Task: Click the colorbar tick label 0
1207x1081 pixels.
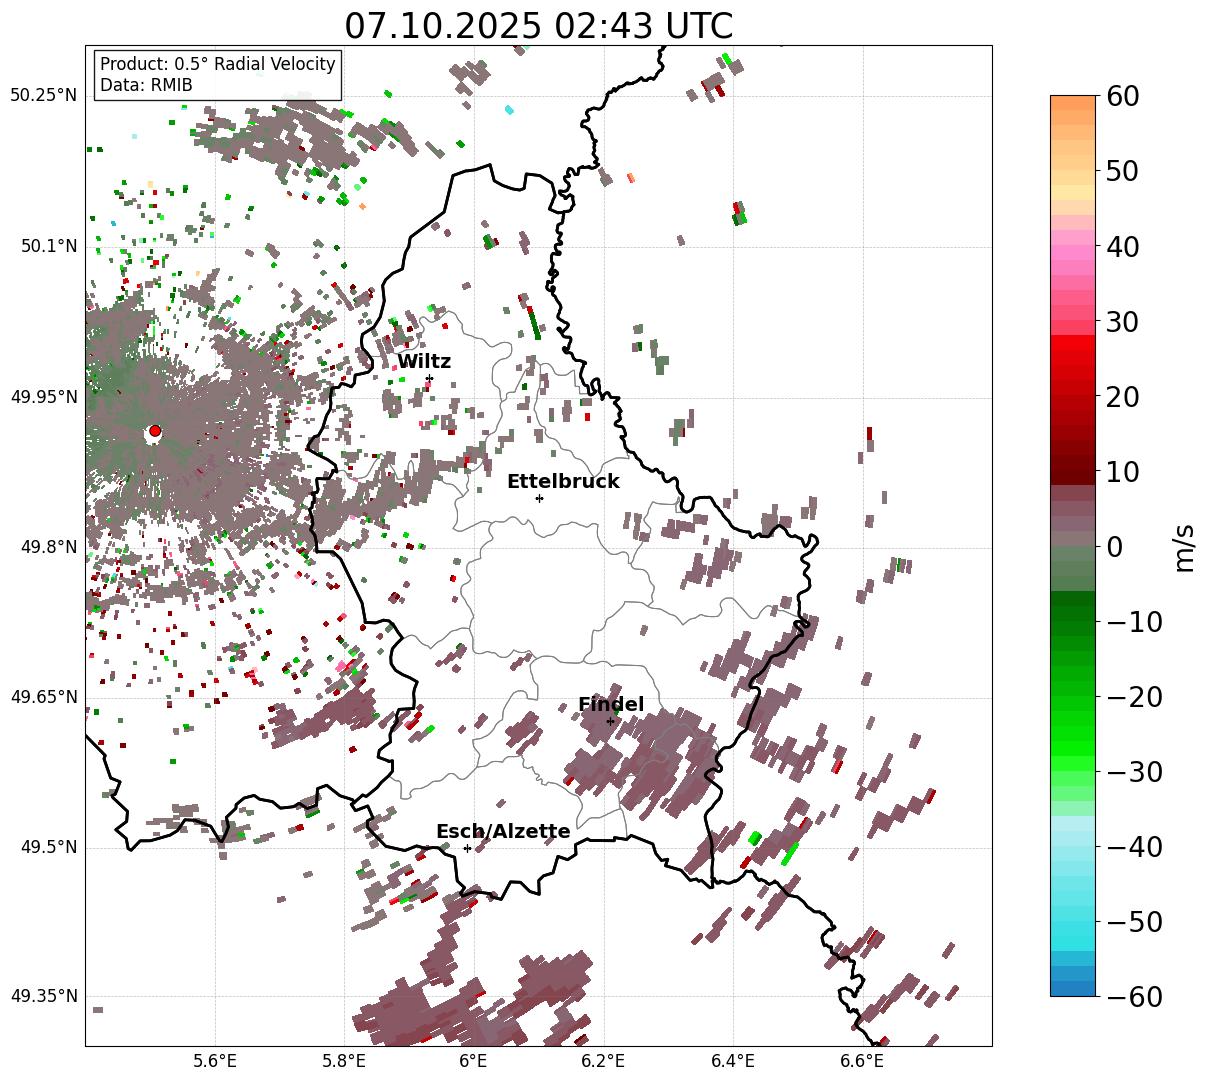Action: [1115, 547]
